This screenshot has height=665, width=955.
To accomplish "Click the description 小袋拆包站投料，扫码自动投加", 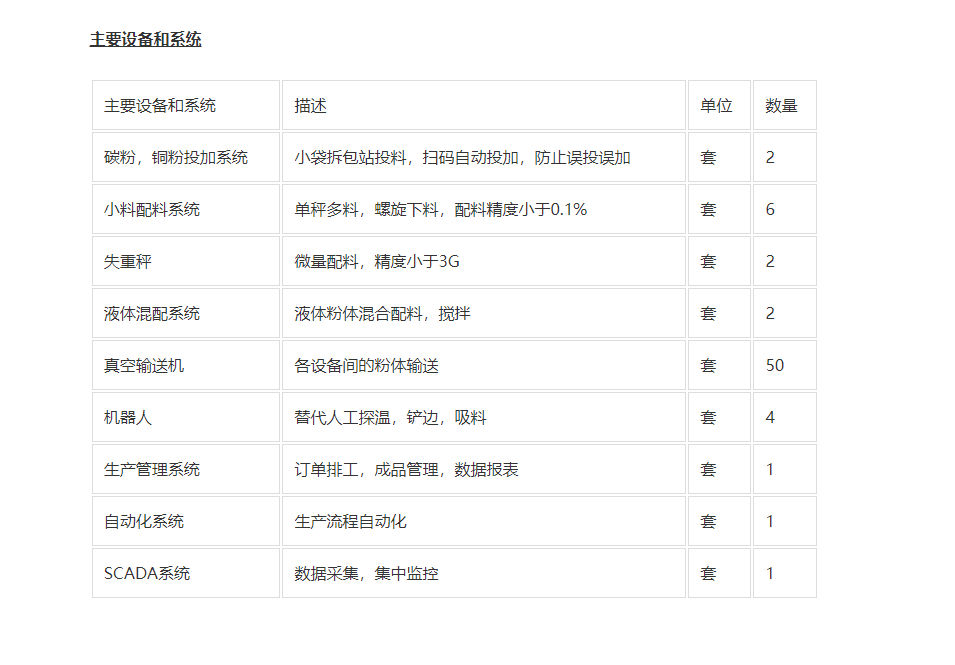I will click(x=462, y=158).
